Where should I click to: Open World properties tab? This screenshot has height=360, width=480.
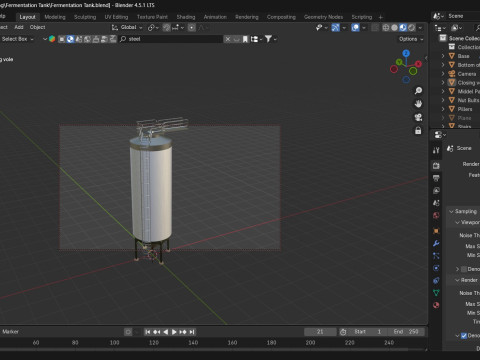[x=436, y=215]
